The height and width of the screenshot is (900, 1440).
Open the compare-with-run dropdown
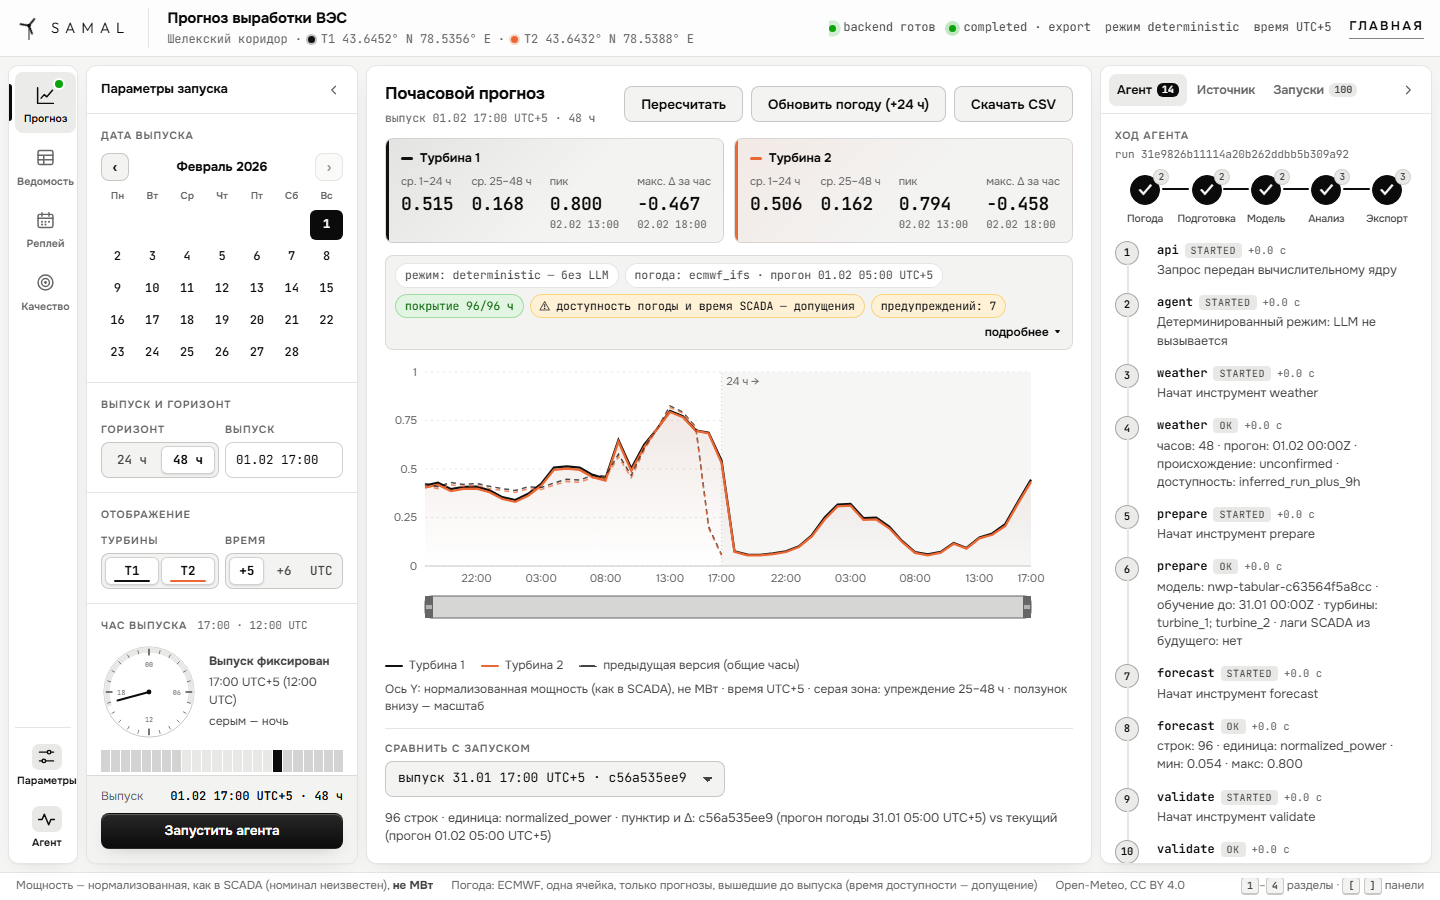[555, 779]
